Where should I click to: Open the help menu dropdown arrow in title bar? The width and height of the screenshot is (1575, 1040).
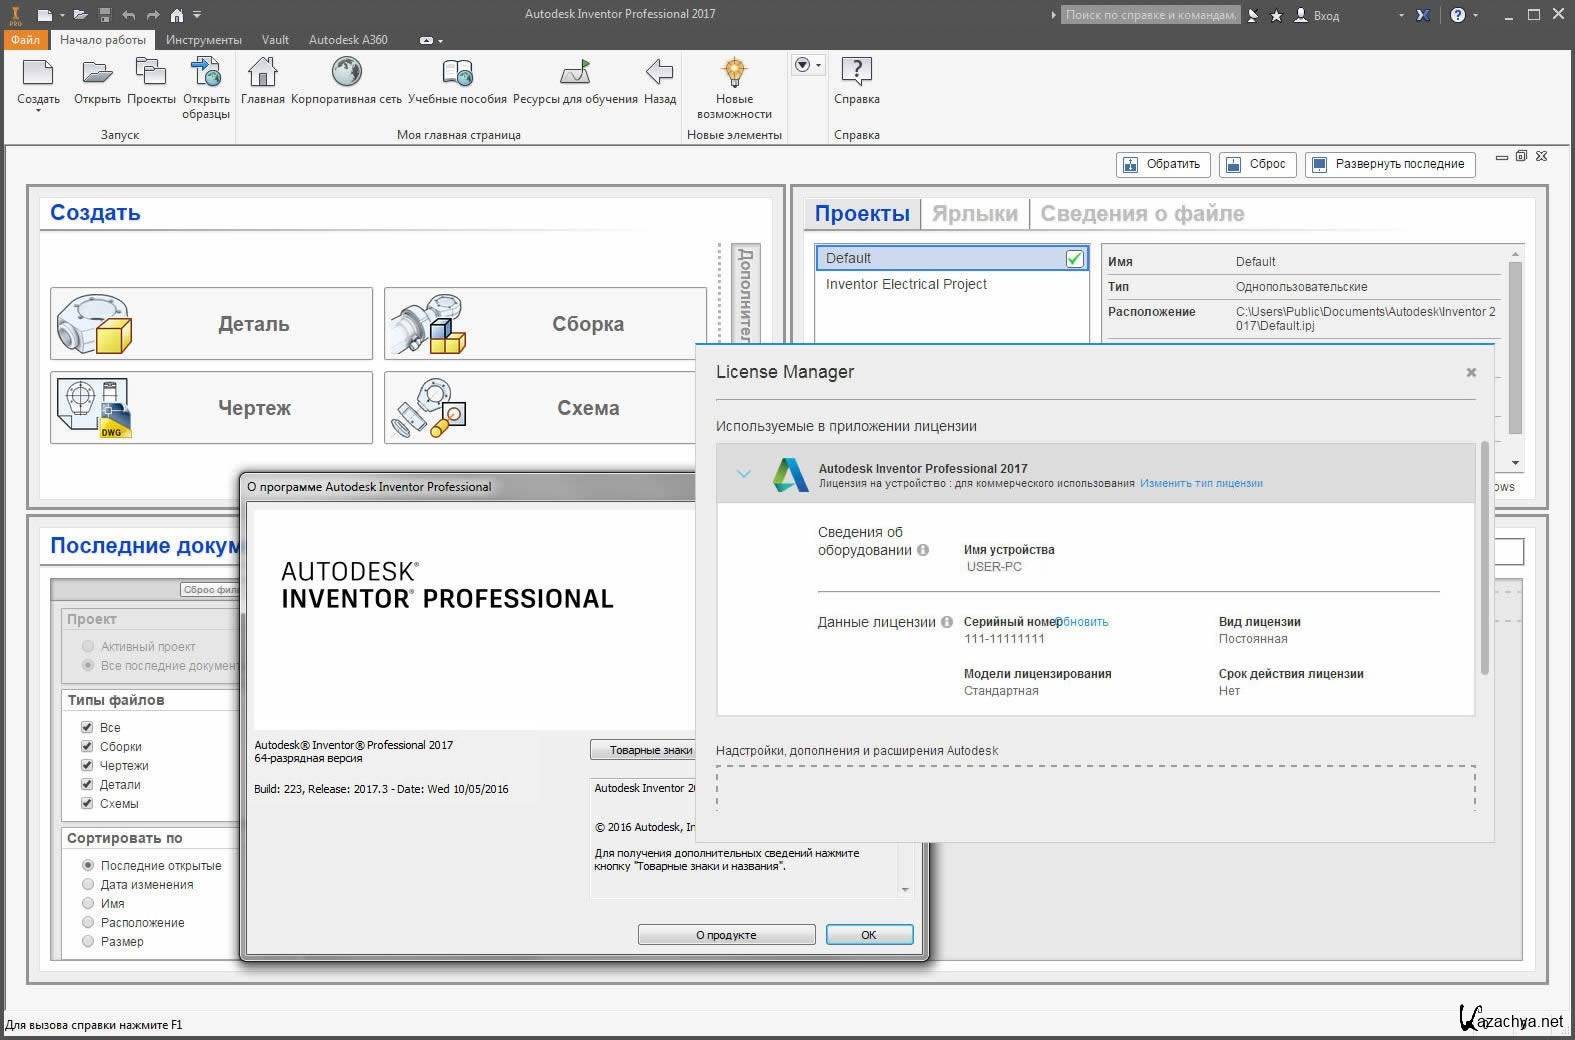1476,15
